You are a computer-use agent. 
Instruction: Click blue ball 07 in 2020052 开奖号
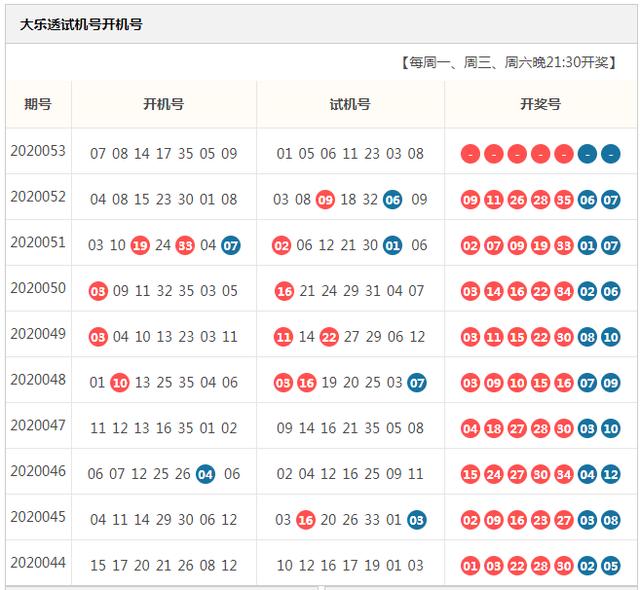click(611, 200)
